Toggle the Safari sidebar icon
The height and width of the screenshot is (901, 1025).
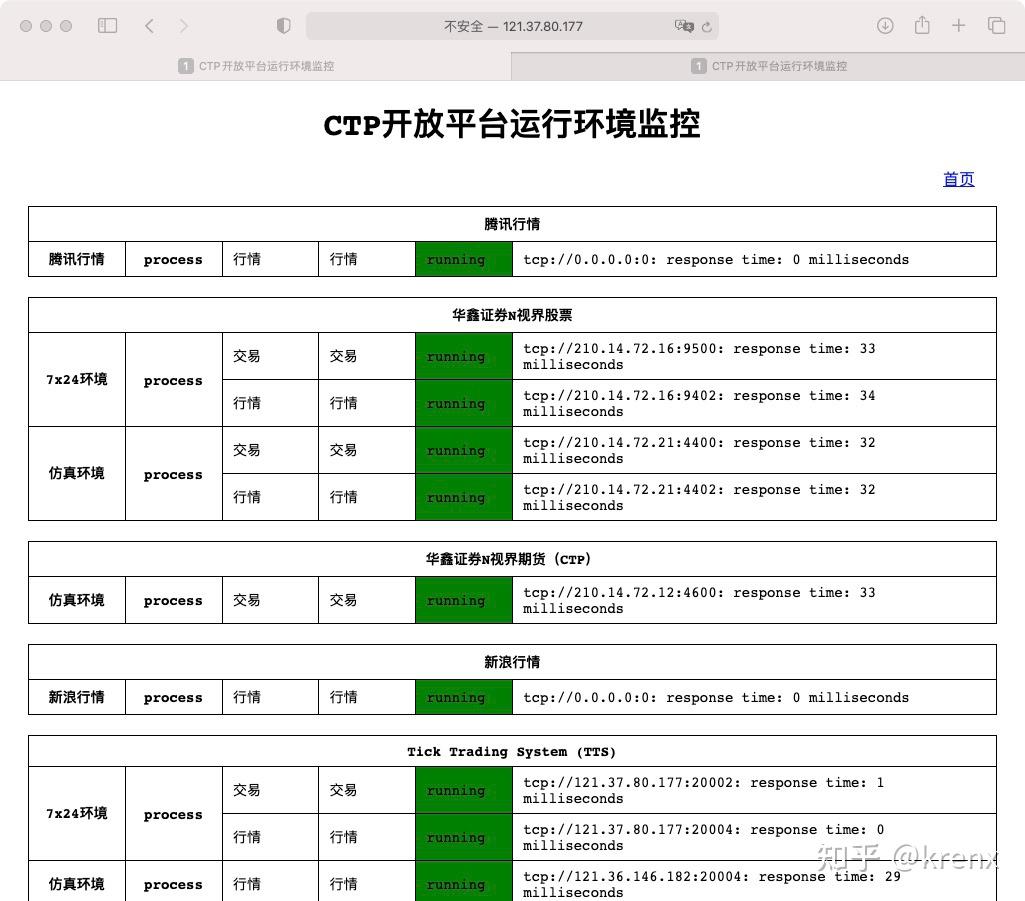tap(107, 26)
